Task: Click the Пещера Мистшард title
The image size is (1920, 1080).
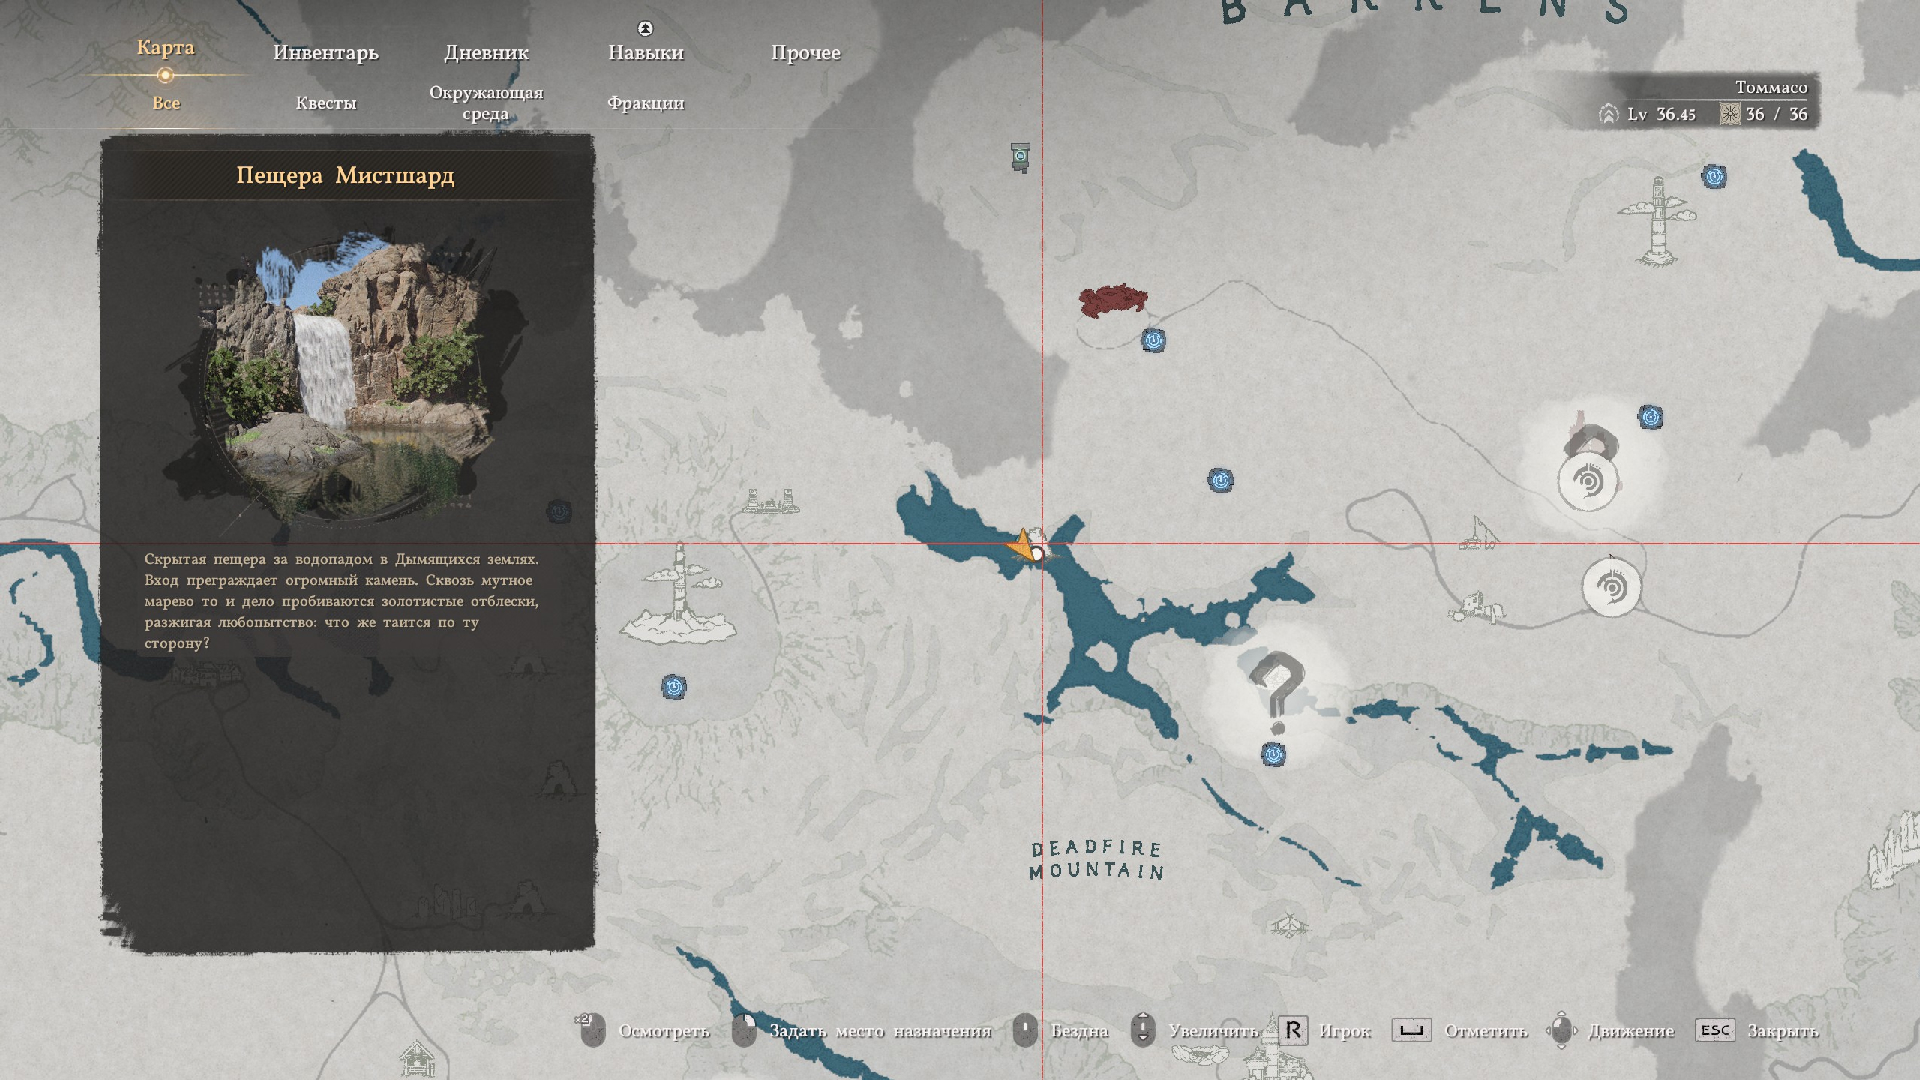Action: (x=346, y=176)
